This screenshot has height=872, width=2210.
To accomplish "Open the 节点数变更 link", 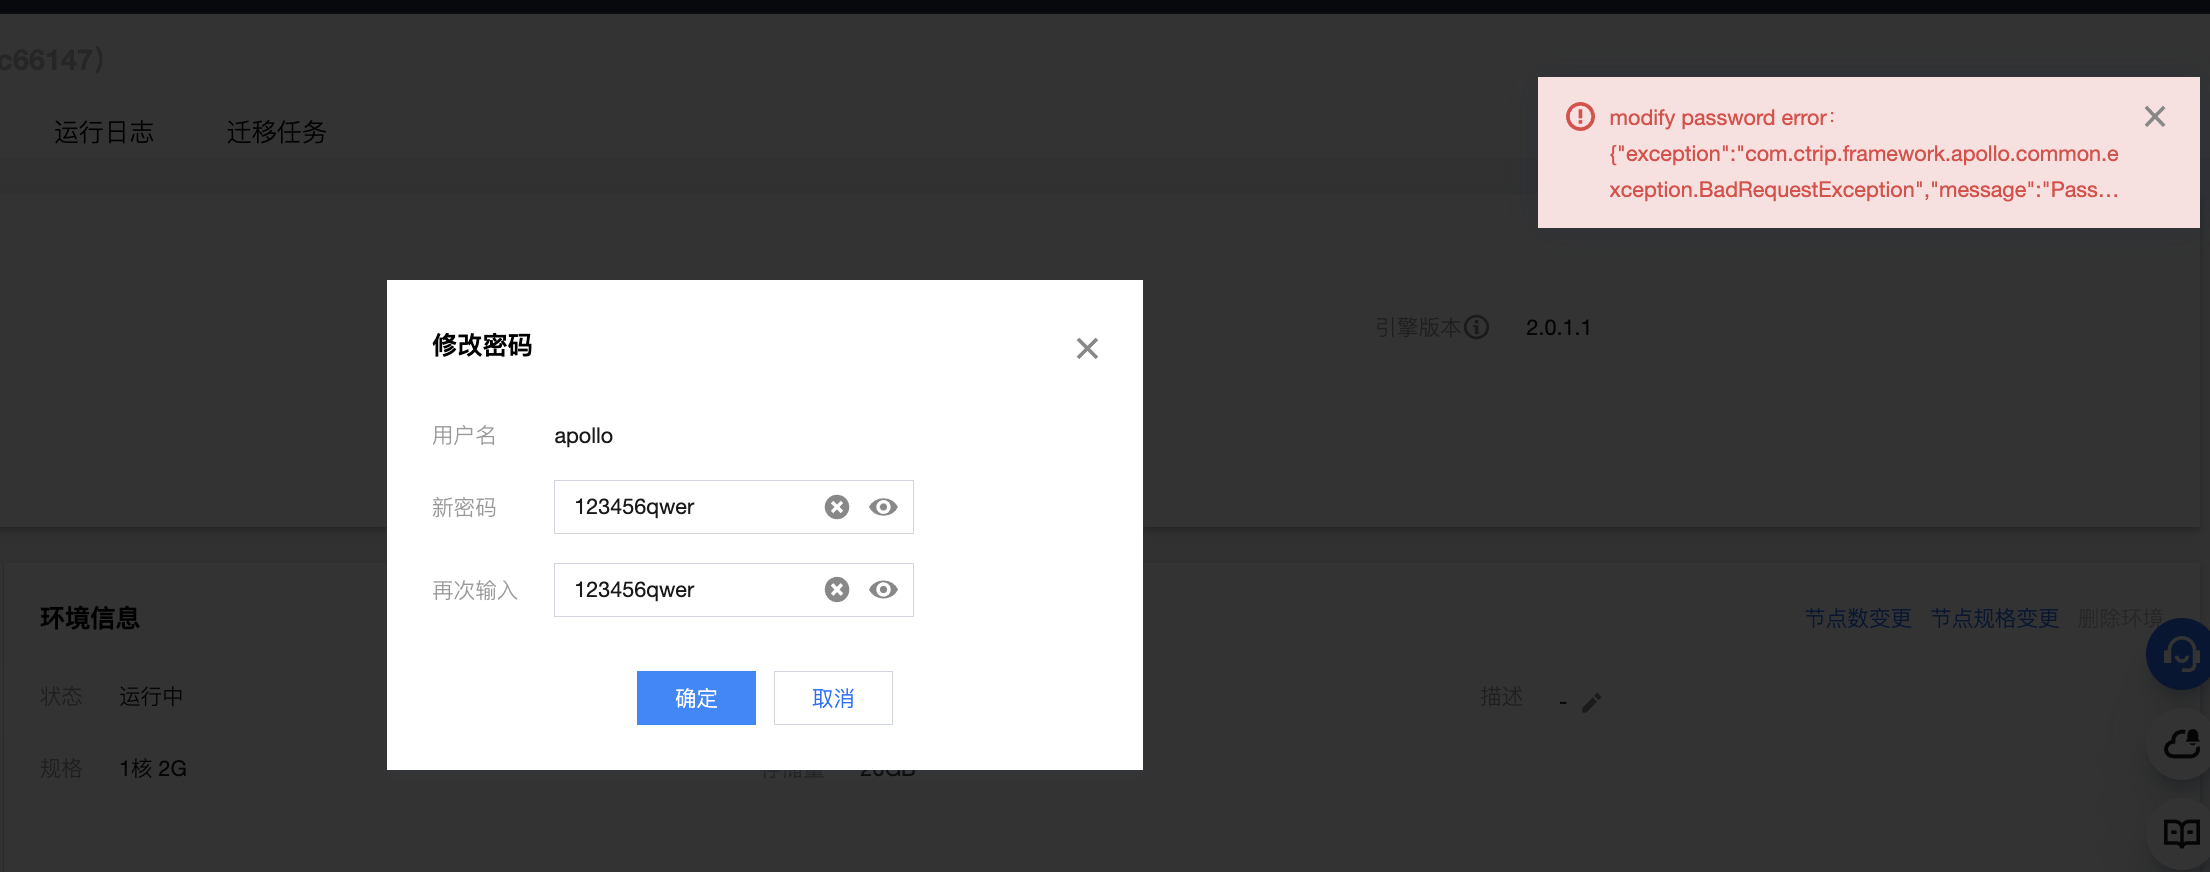I will 1858,618.
